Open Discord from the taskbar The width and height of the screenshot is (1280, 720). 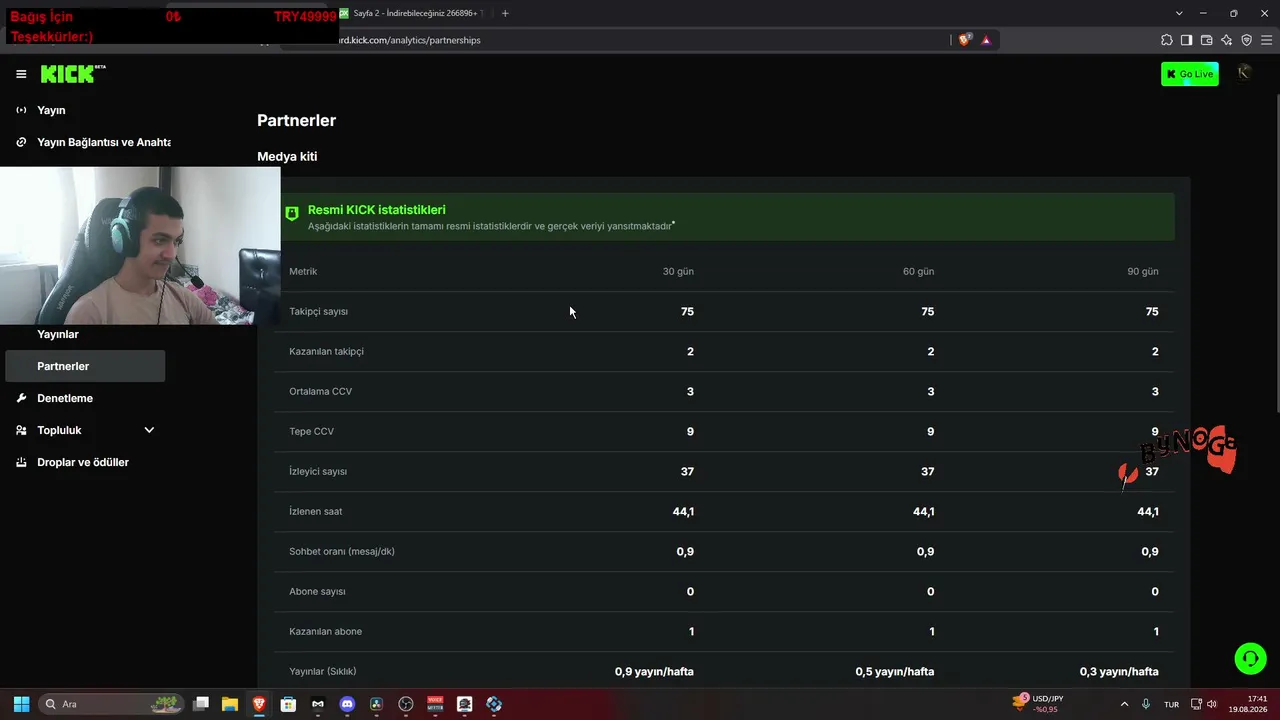[347, 704]
